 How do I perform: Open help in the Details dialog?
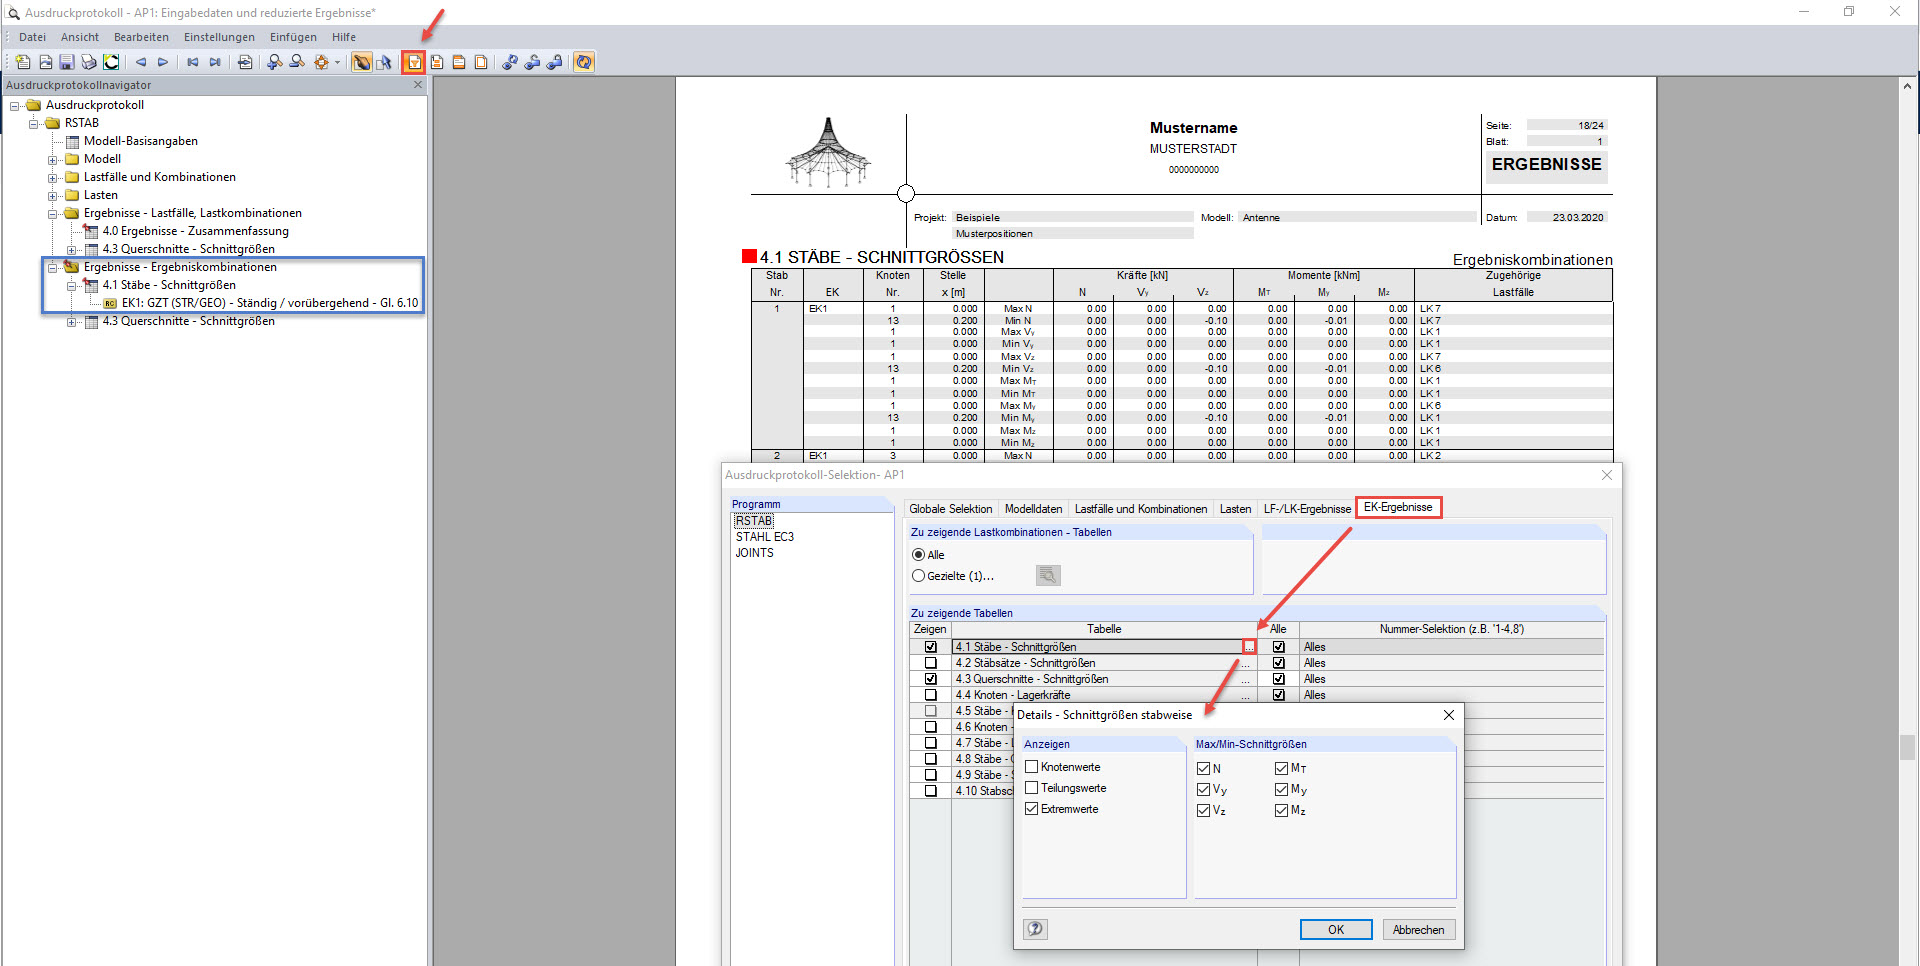pos(1035,929)
